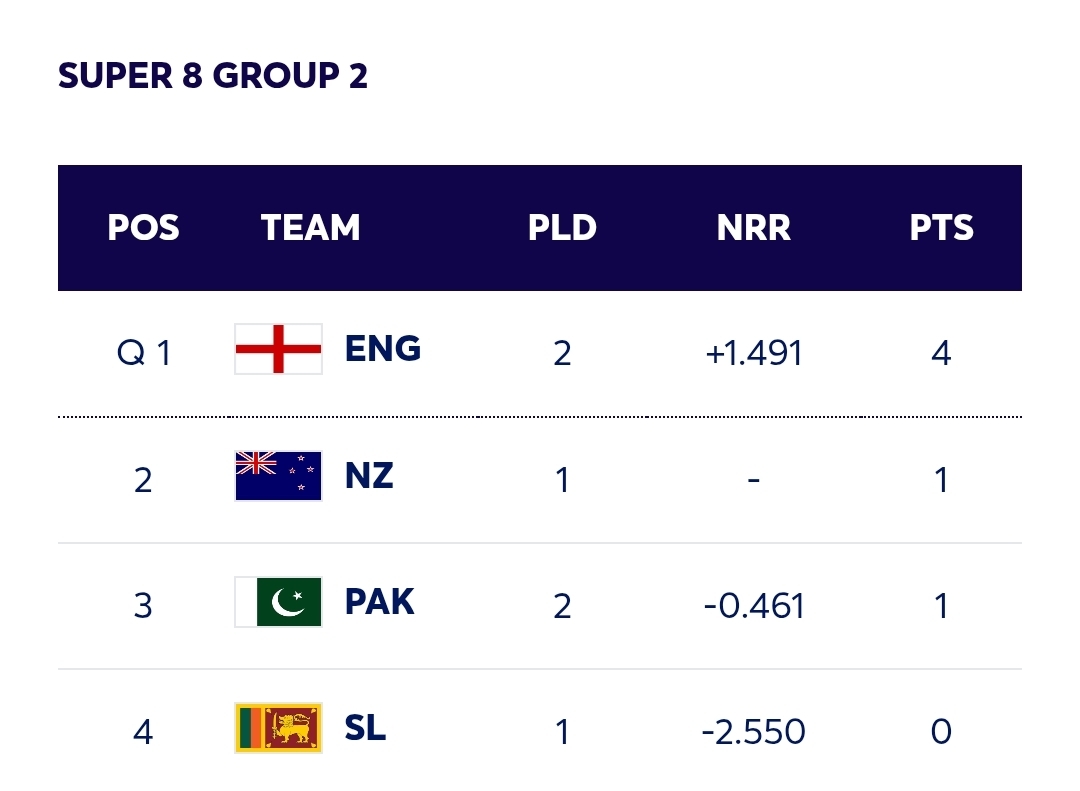Image resolution: width=1080 pixels, height=791 pixels.
Task: Sort by the PLD column header
Action: tap(562, 228)
